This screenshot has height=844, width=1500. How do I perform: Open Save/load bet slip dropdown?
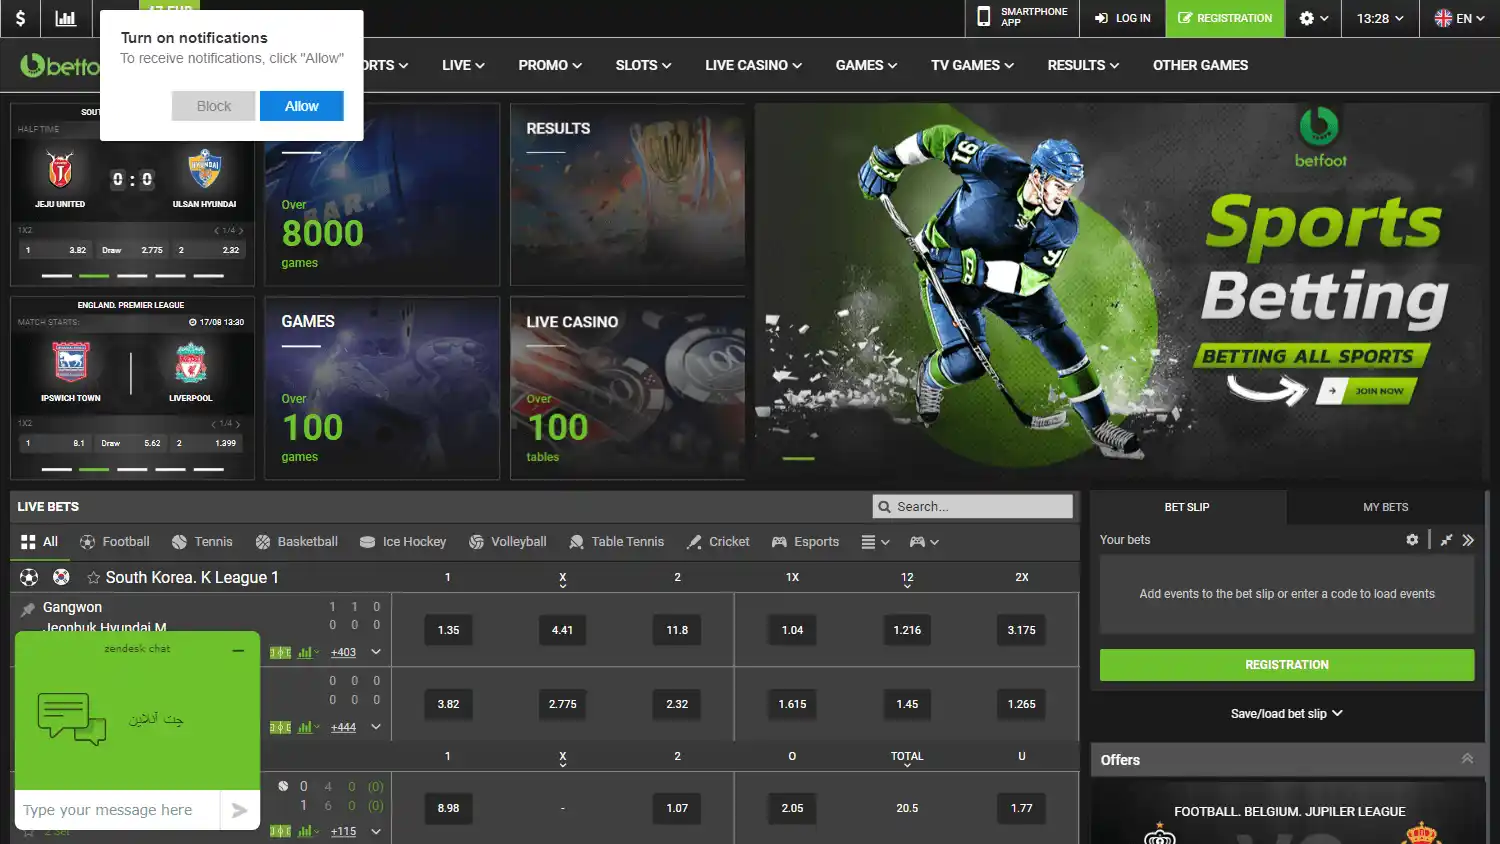coord(1287,714)
